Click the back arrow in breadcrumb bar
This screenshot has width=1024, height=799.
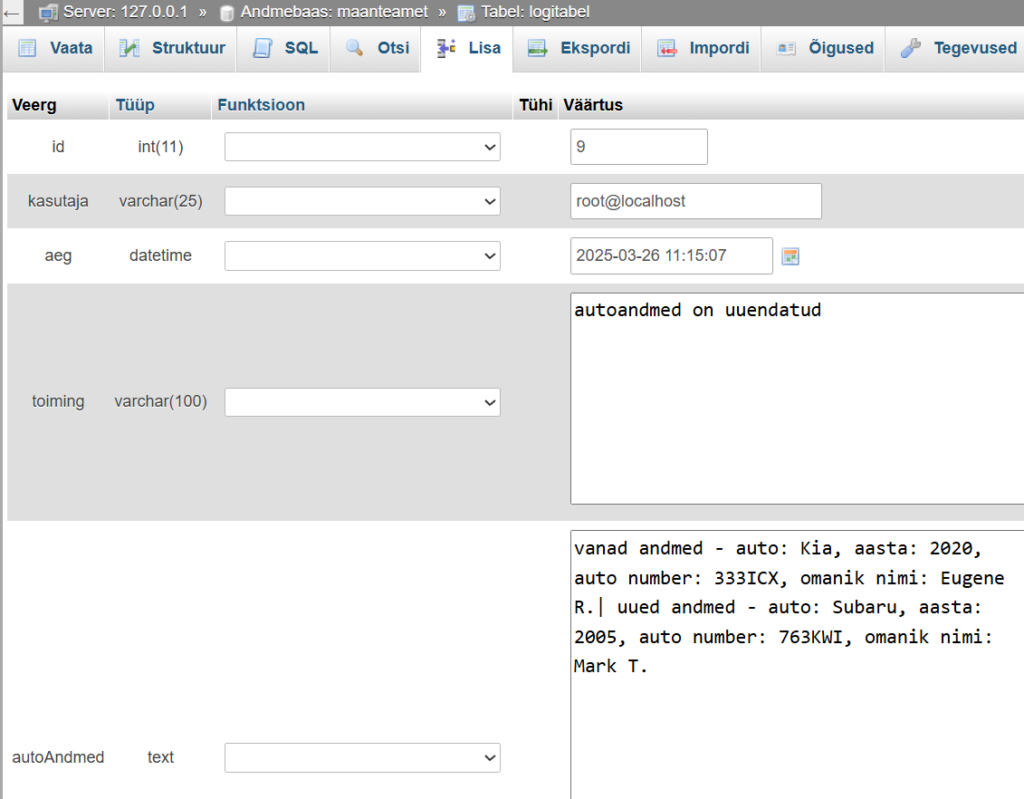12,12
